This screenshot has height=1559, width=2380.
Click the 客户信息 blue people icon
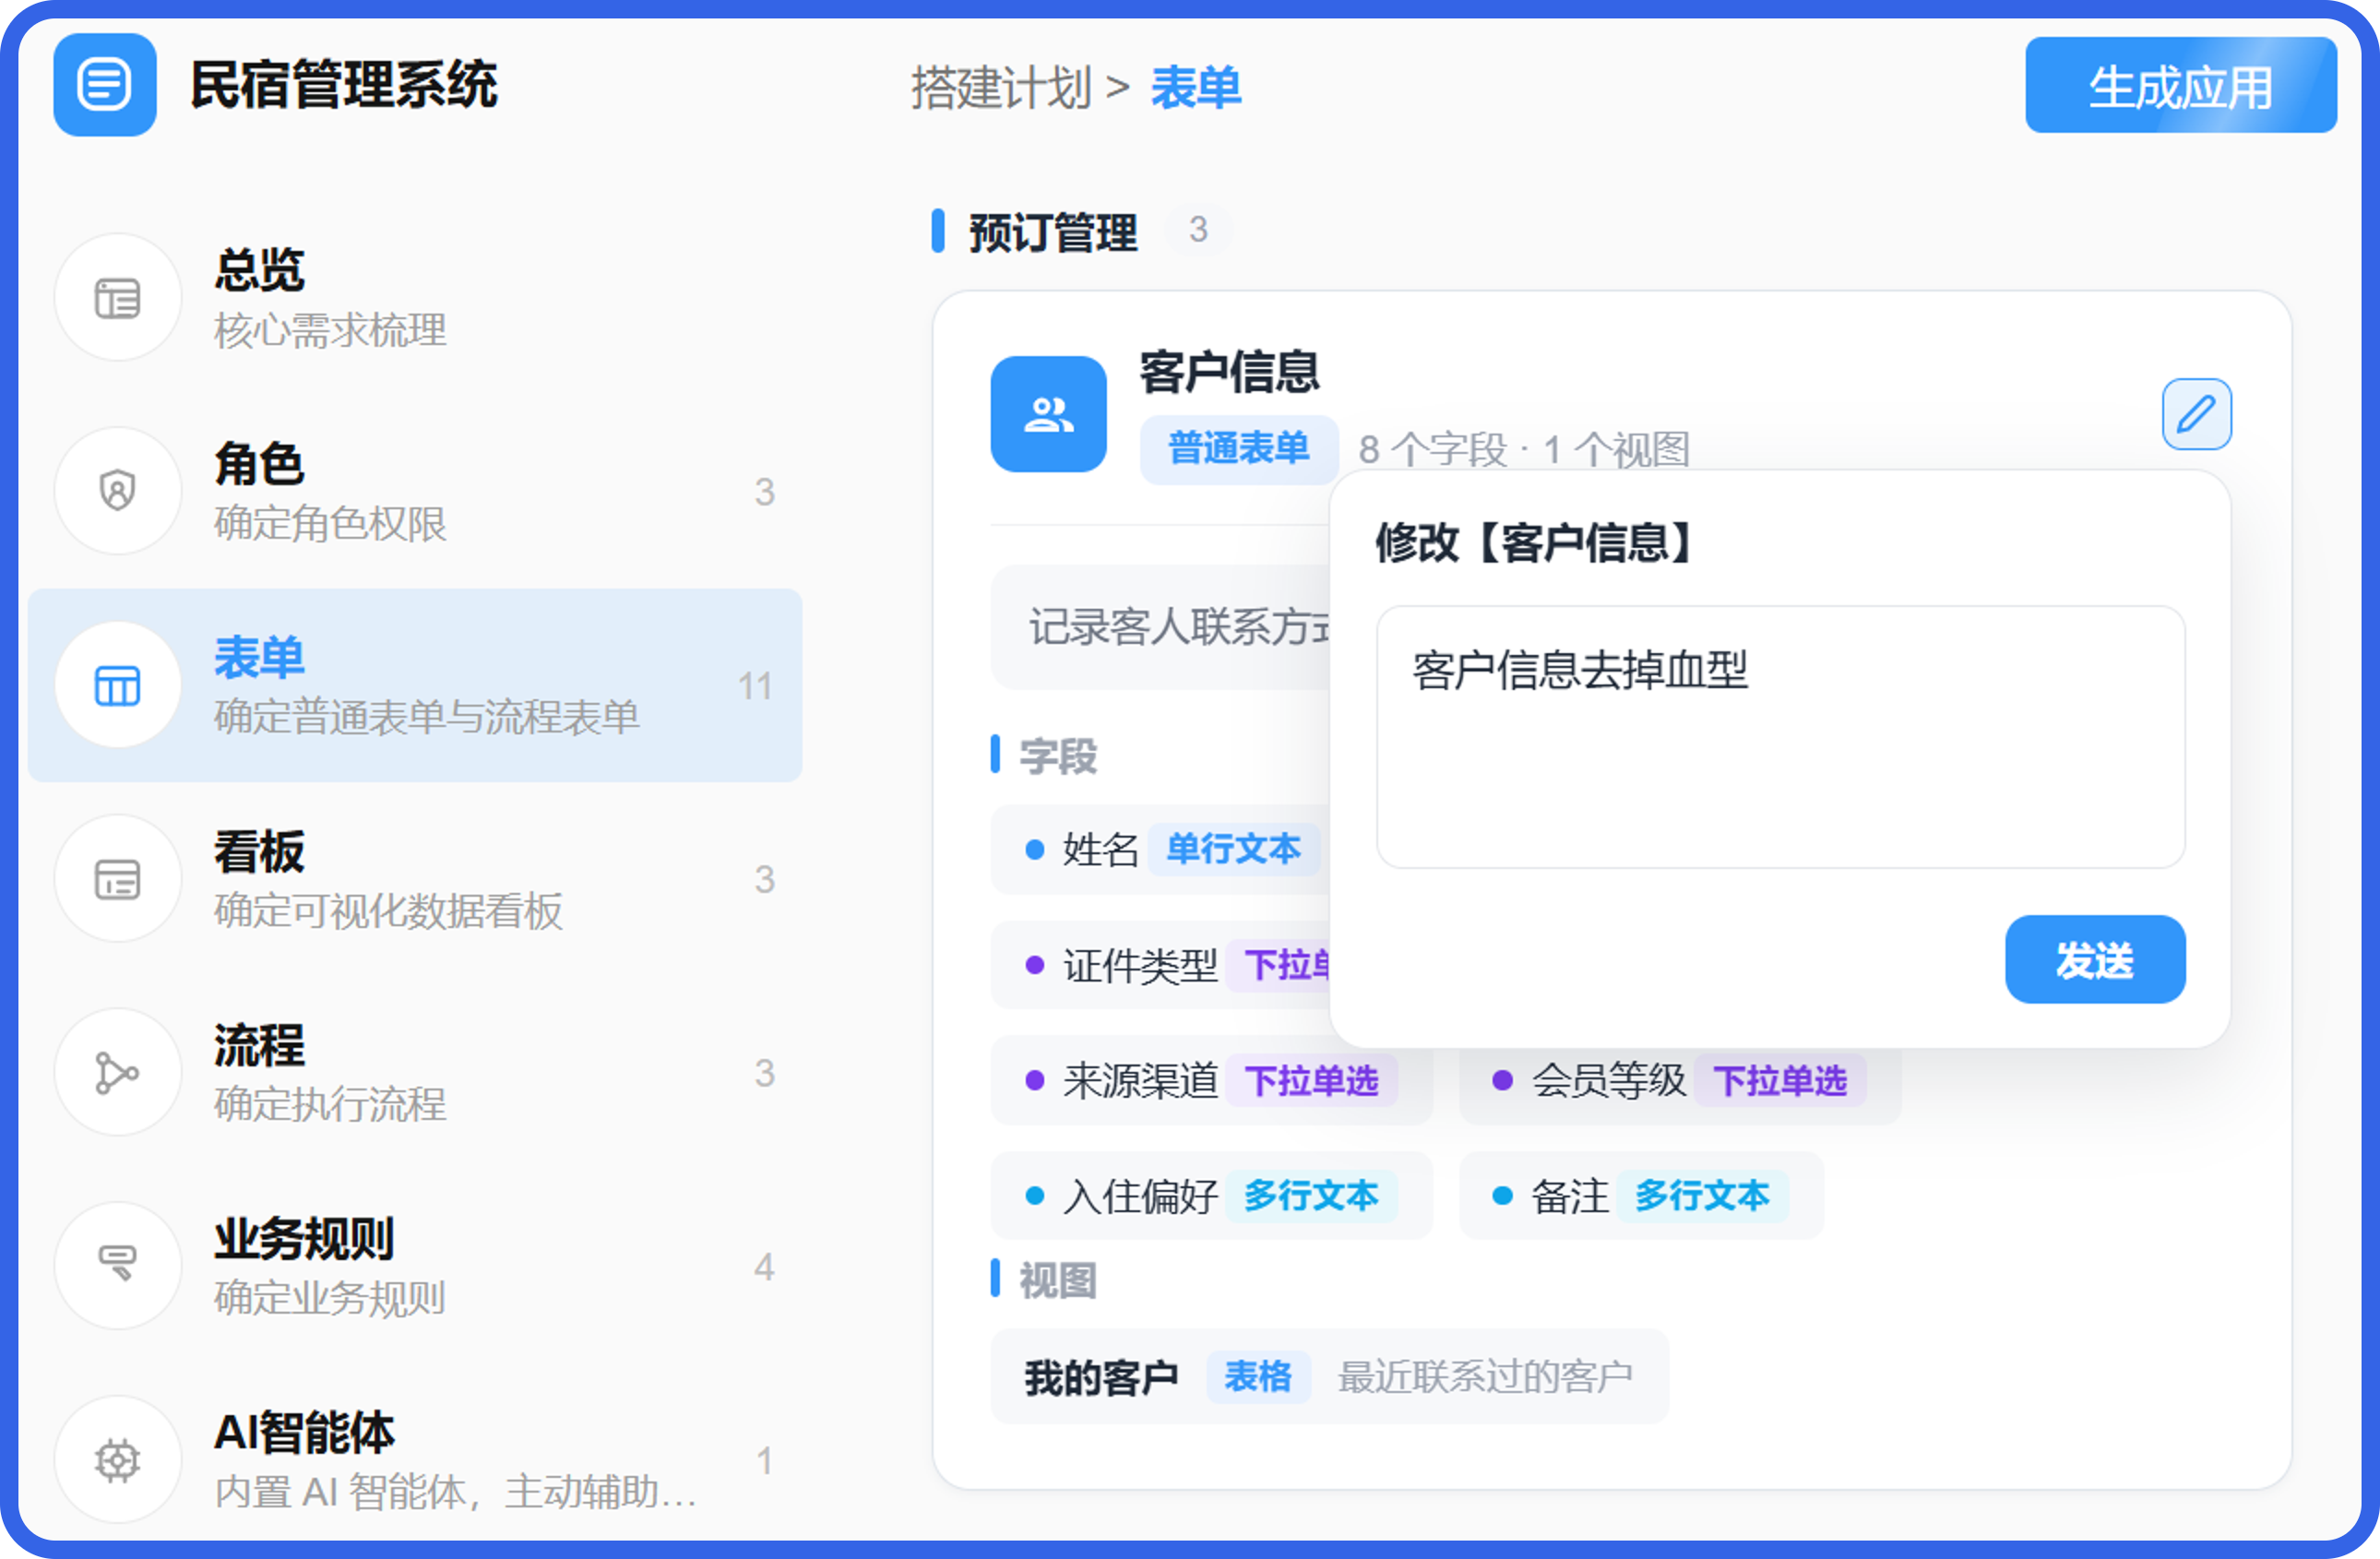point(1048,414)
